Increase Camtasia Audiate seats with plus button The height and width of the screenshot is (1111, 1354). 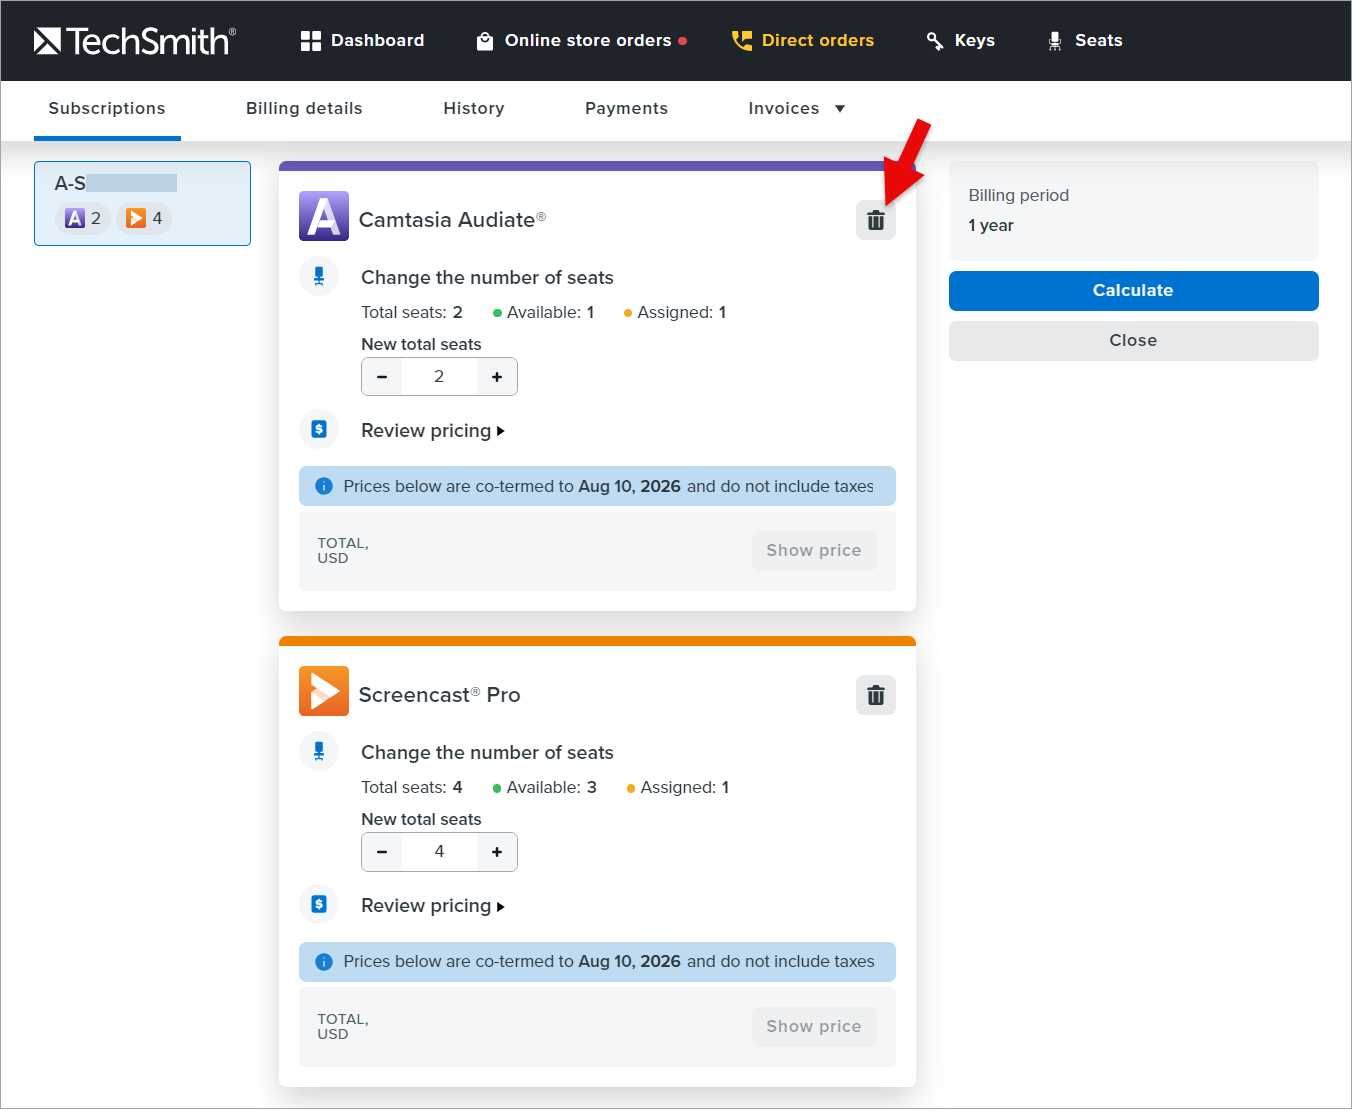click(497, 377)
